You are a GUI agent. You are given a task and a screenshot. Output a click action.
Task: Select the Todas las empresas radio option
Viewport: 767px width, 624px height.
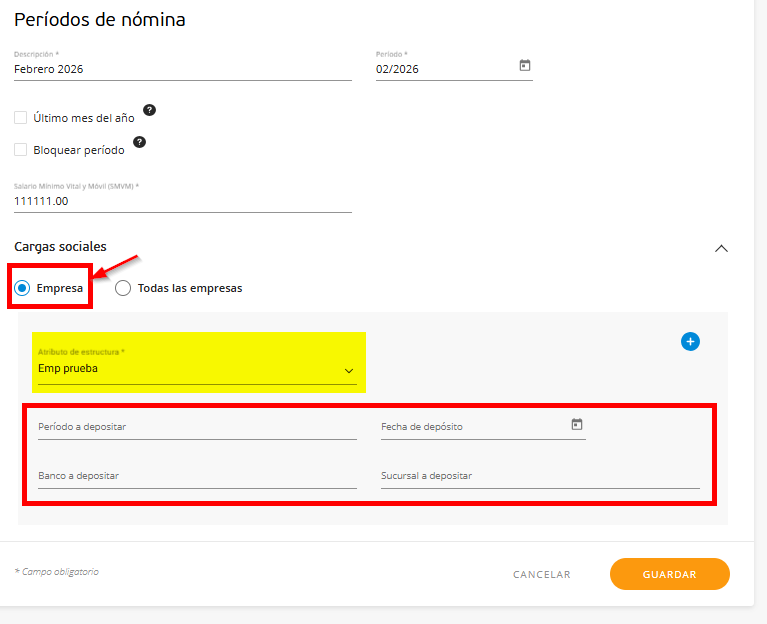pos(124,288)
